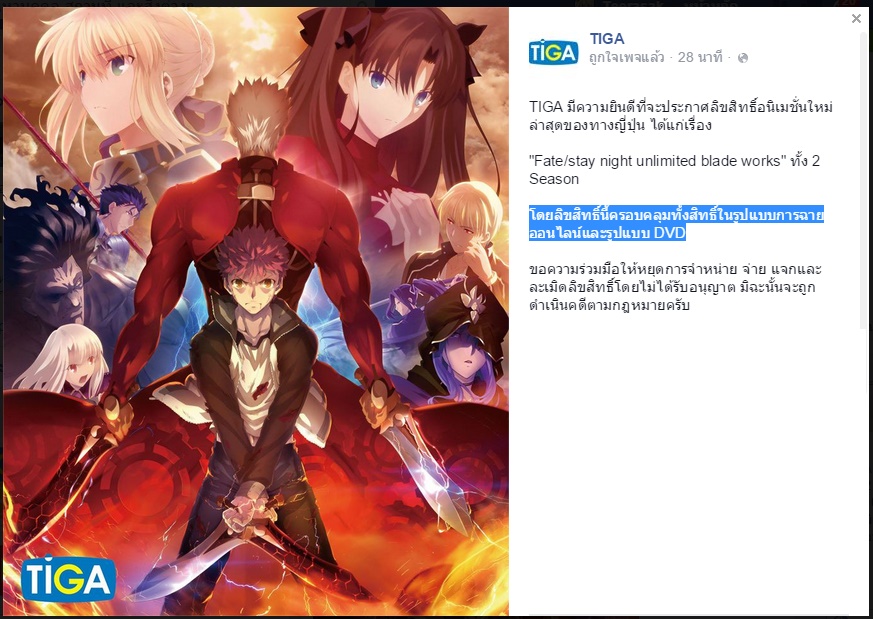
Task: Click the opening TIGA announcement paragraph
Action: coord(680,116)
